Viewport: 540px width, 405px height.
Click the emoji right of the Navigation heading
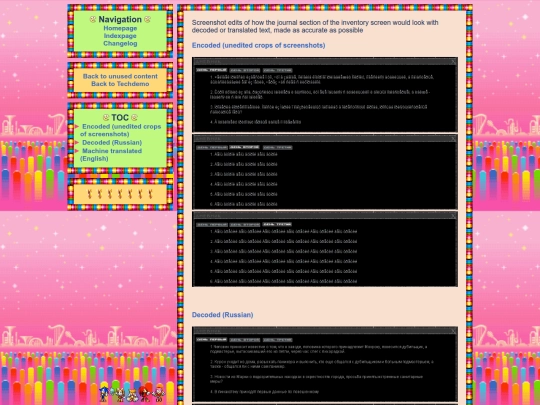pyautogui.click(x=147, y=20)
